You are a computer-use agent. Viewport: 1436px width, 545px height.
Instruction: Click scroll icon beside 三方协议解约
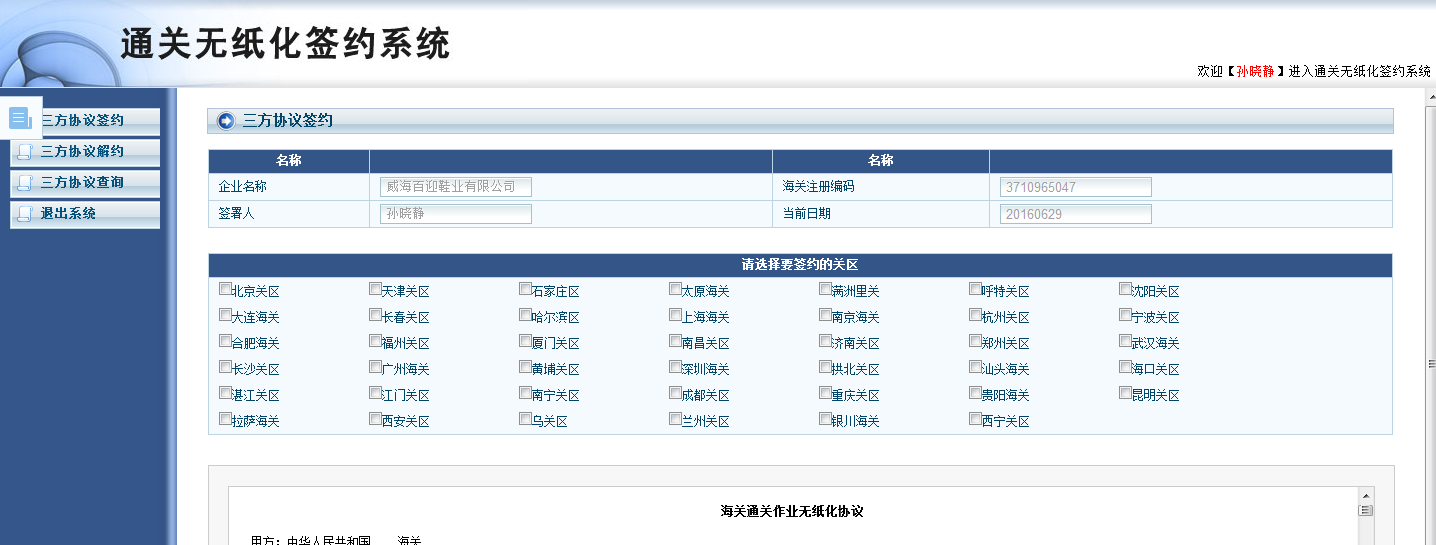point(25,152)
